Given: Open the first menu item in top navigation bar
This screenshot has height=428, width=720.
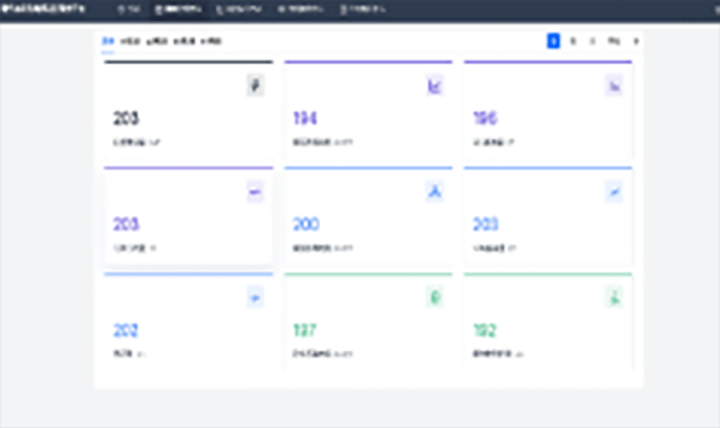Looking at the screenshot, I should pos(128,10).
